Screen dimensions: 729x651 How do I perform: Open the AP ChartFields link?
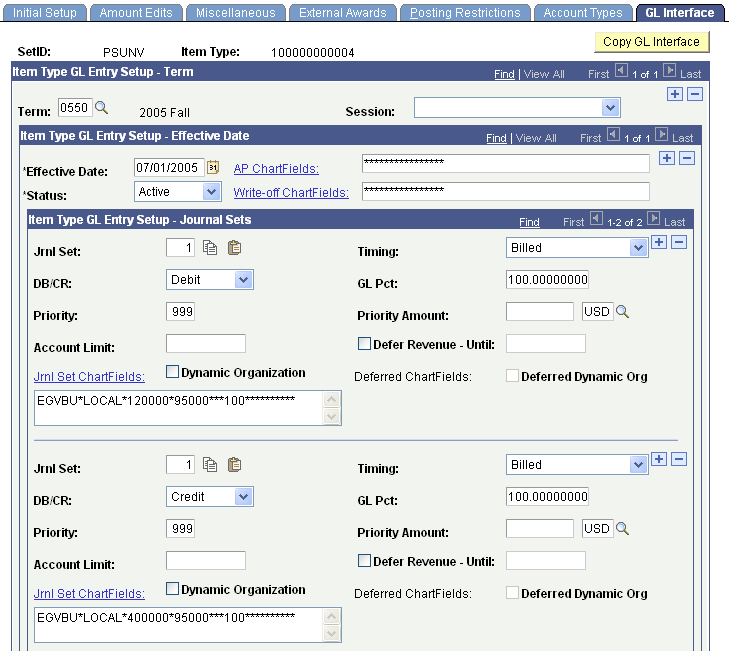(276, 169)
